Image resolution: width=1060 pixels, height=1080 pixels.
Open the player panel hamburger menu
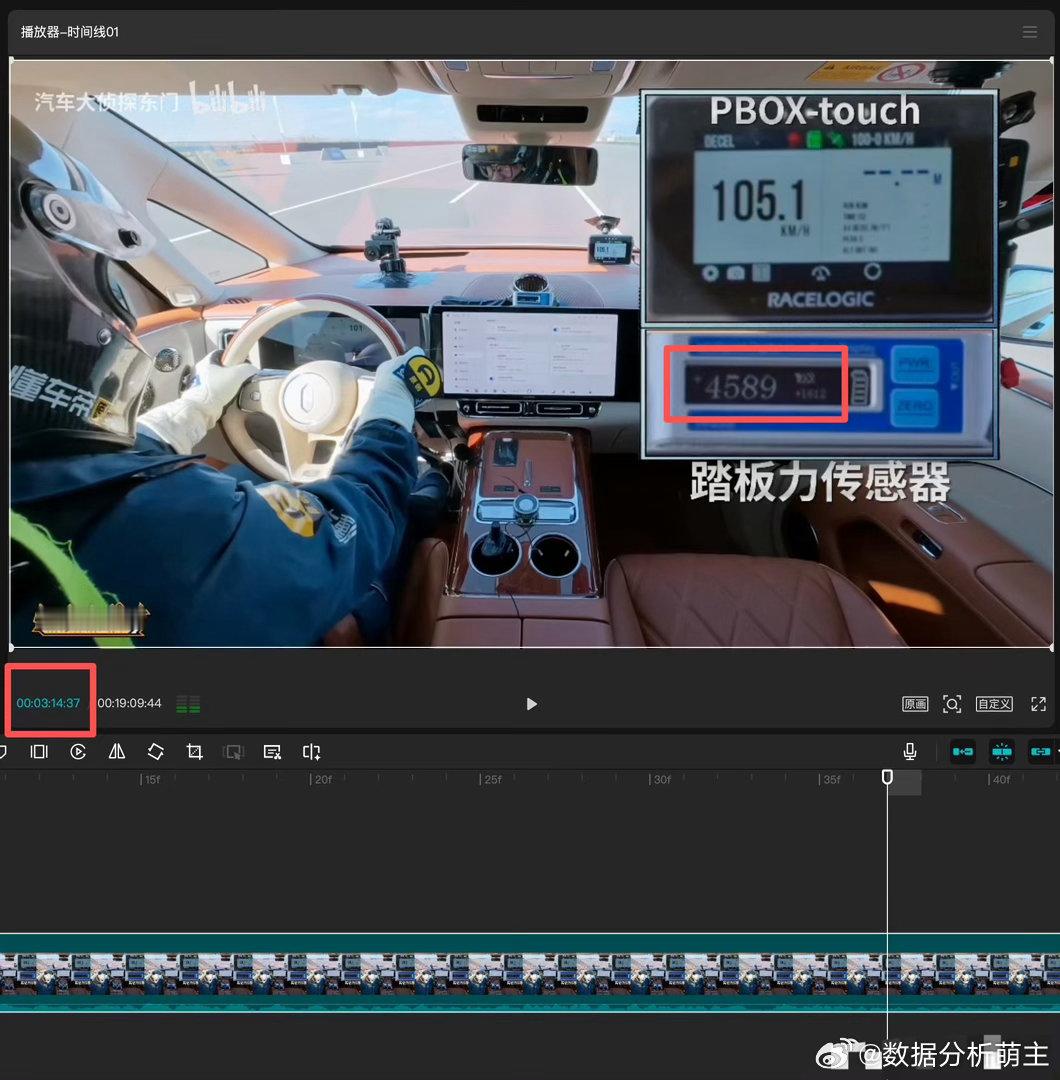click(1030, 32)
